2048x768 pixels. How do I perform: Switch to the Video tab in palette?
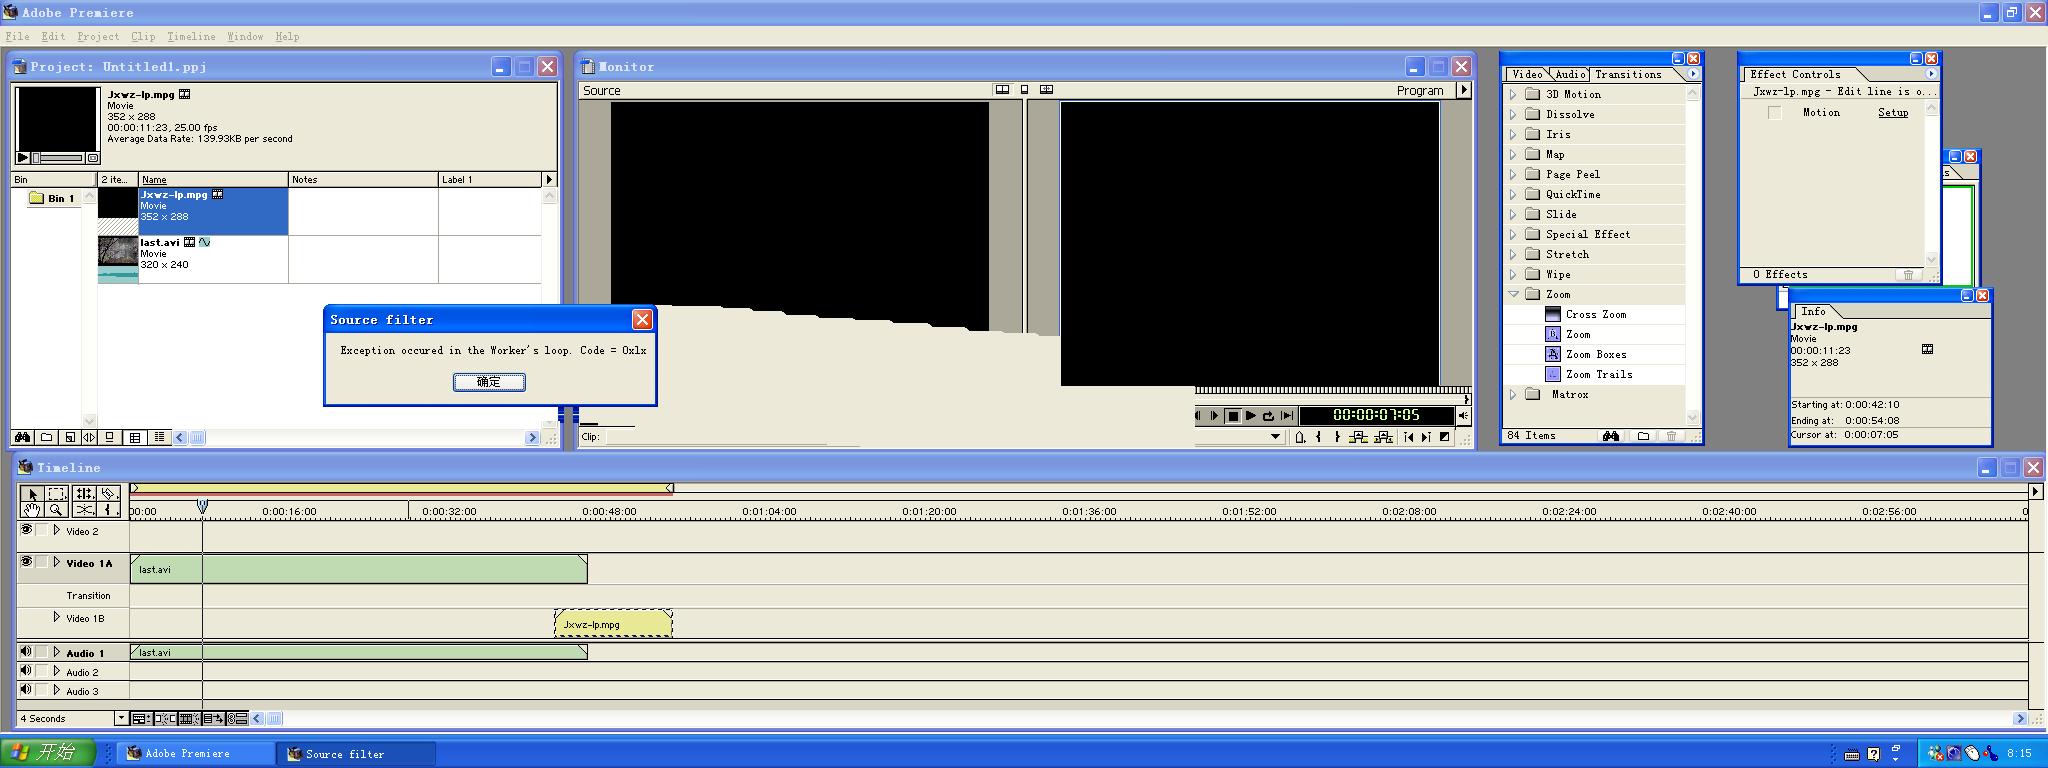tap(1527, 74)
